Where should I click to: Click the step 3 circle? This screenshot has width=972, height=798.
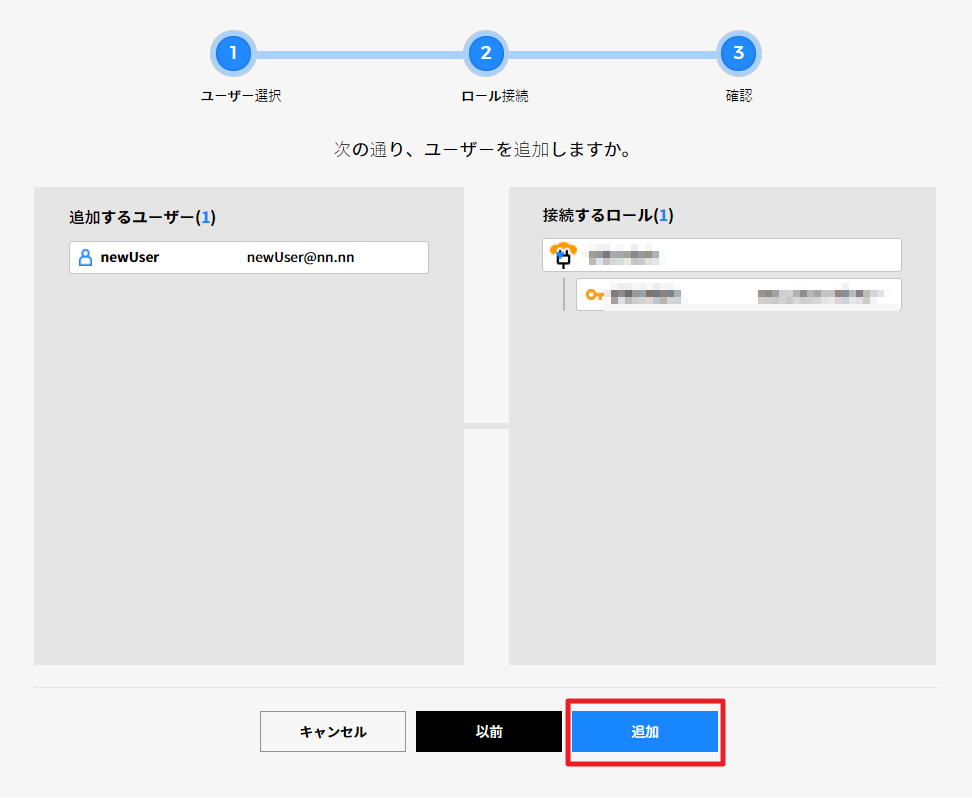click(x=739, y=53)
